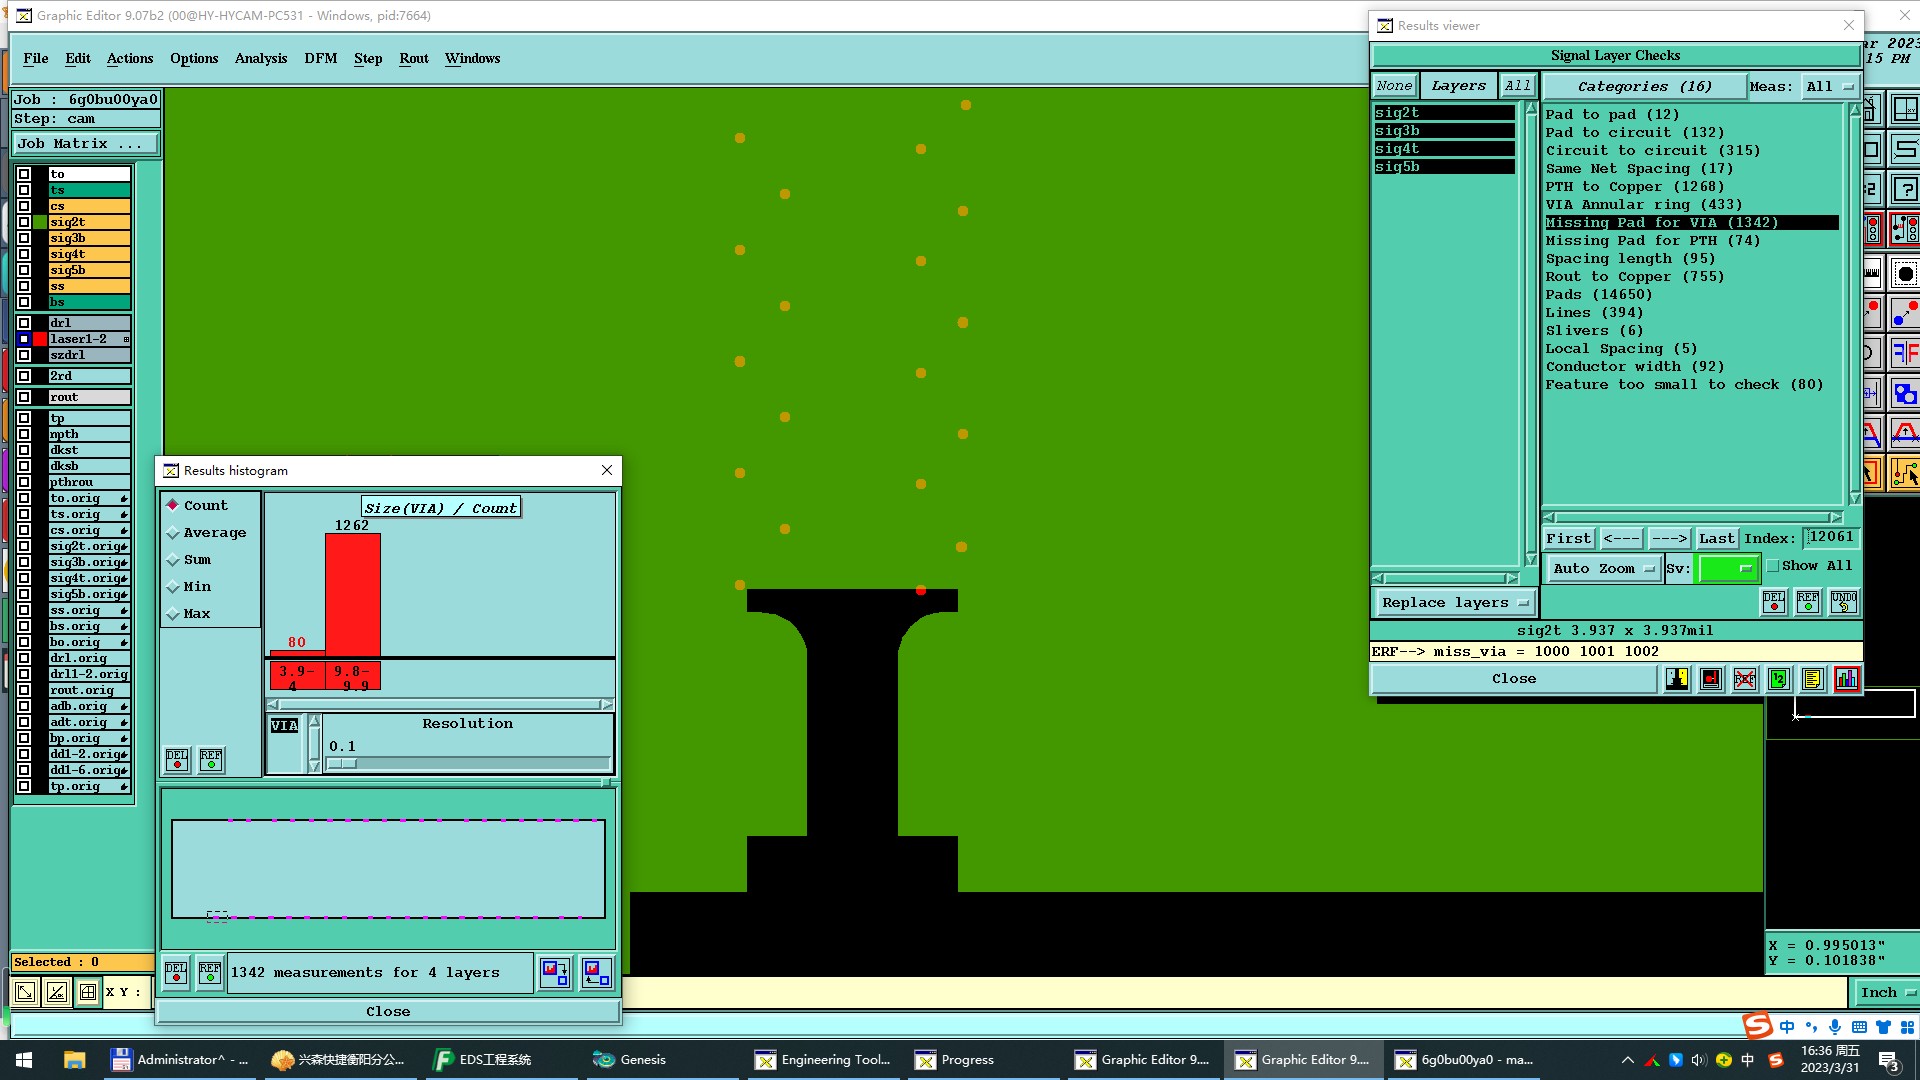Open the Auto Zoom dropdown
This screenshot has width=1920, height=1080.
1603,568
